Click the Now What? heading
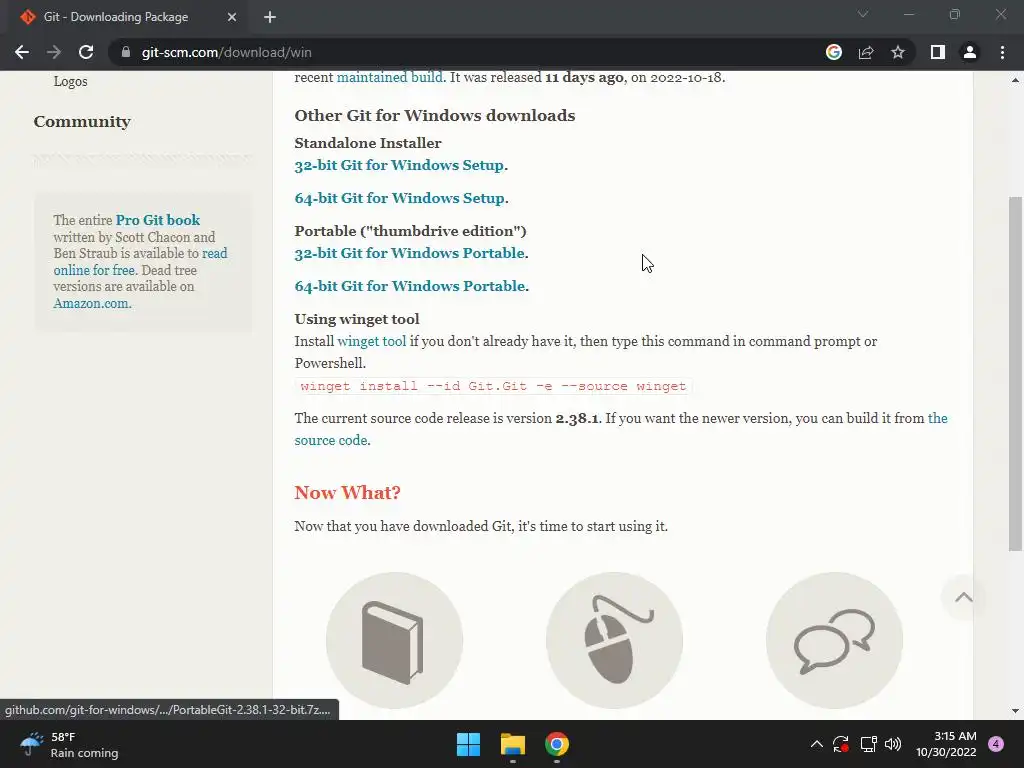The height and width of the screenshot is (768, 1024). tap(347, 492)
